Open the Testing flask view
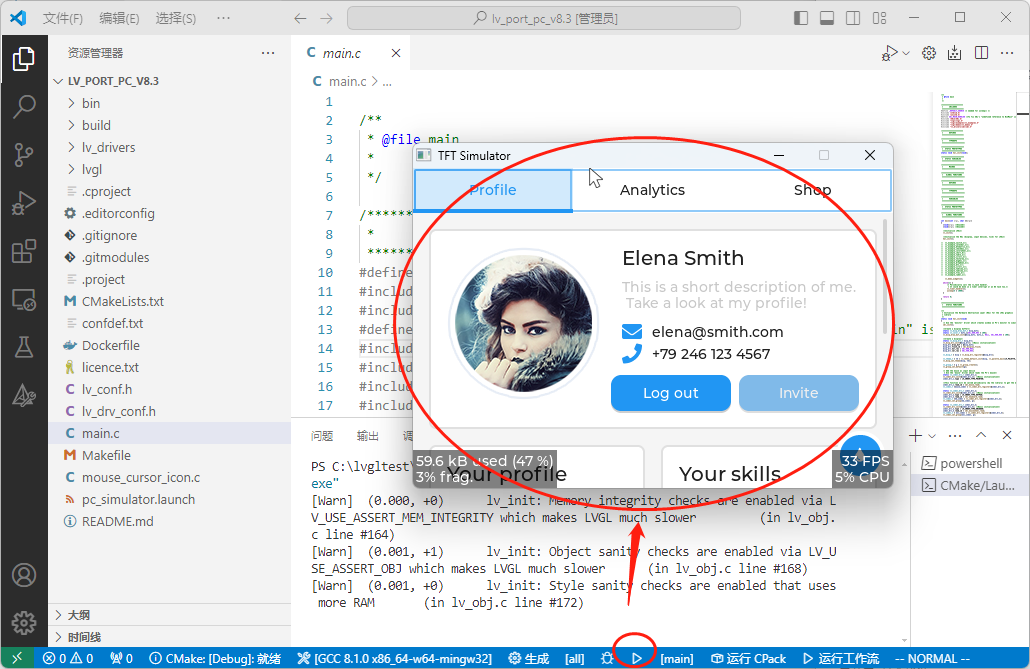Image resolution: width=1030 pixels, height=669 pixels. (24, 347)
